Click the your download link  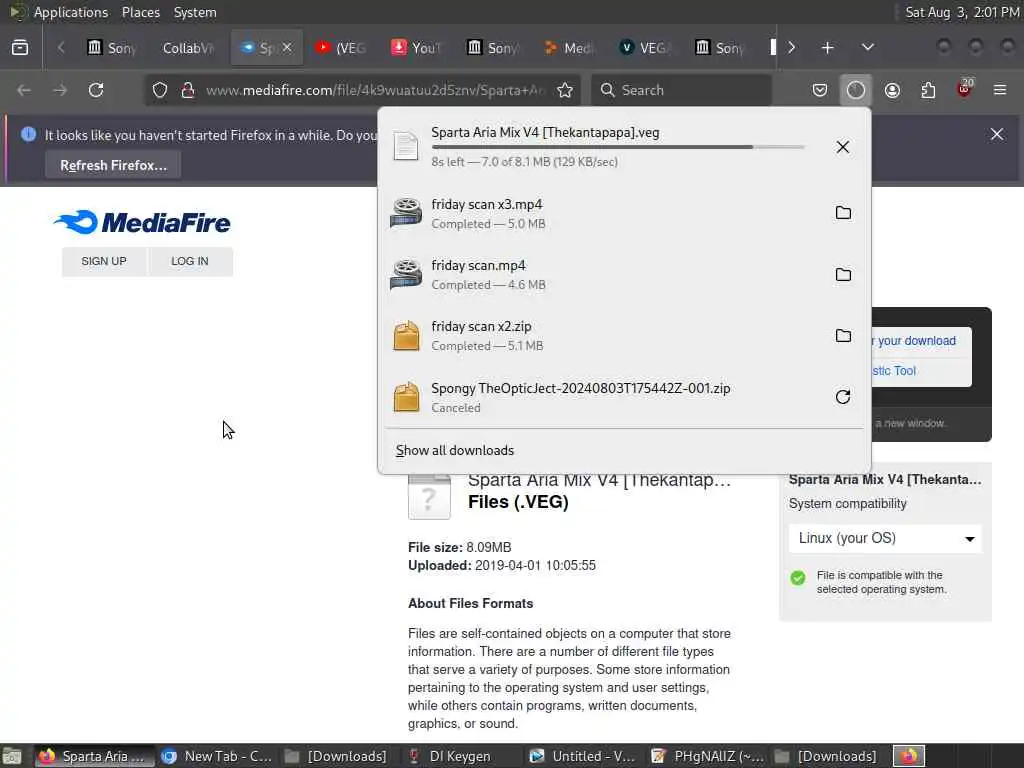point(916,341)
